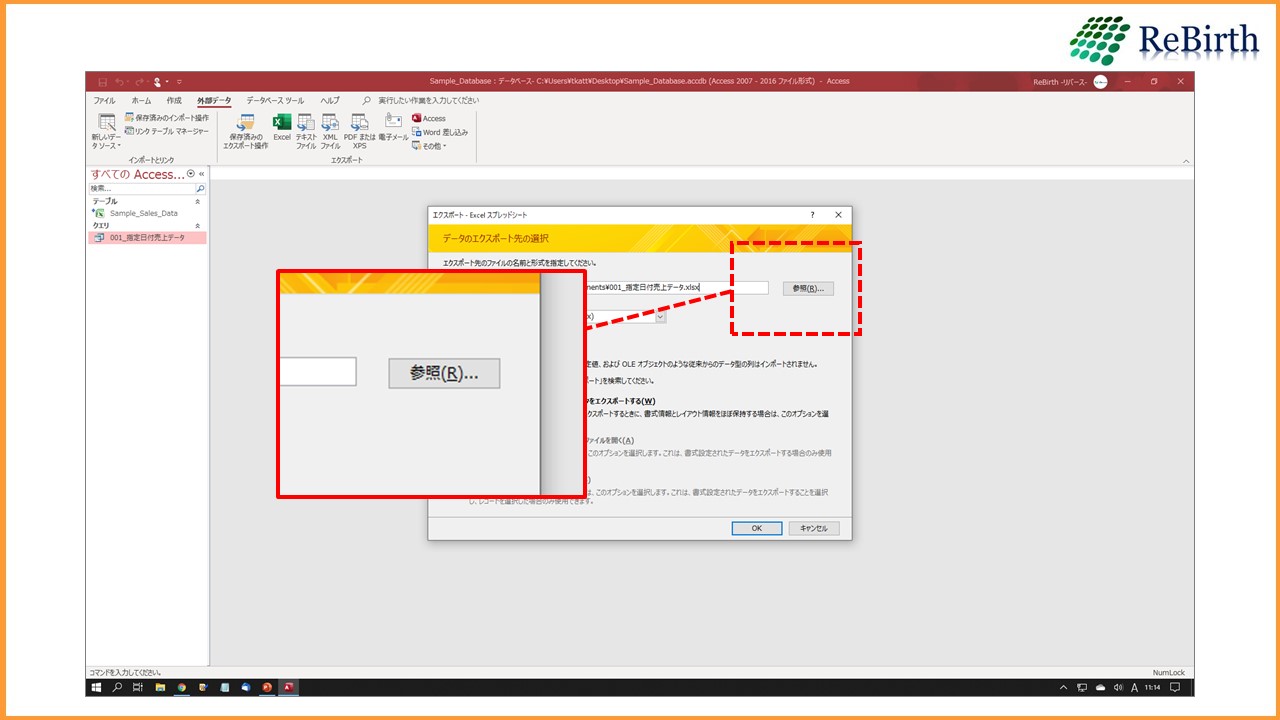
Task: Collapse the ribbon with the arrow
Action: click(x=1186, y=161)
